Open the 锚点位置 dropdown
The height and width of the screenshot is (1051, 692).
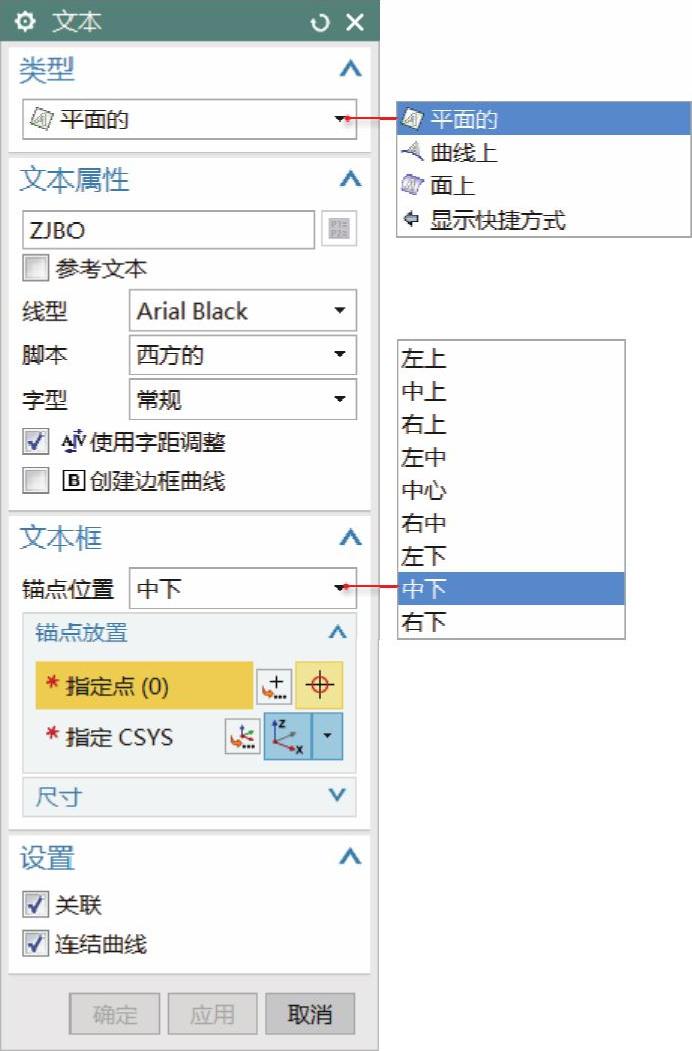pyautogui.click(x=243, y=589)
